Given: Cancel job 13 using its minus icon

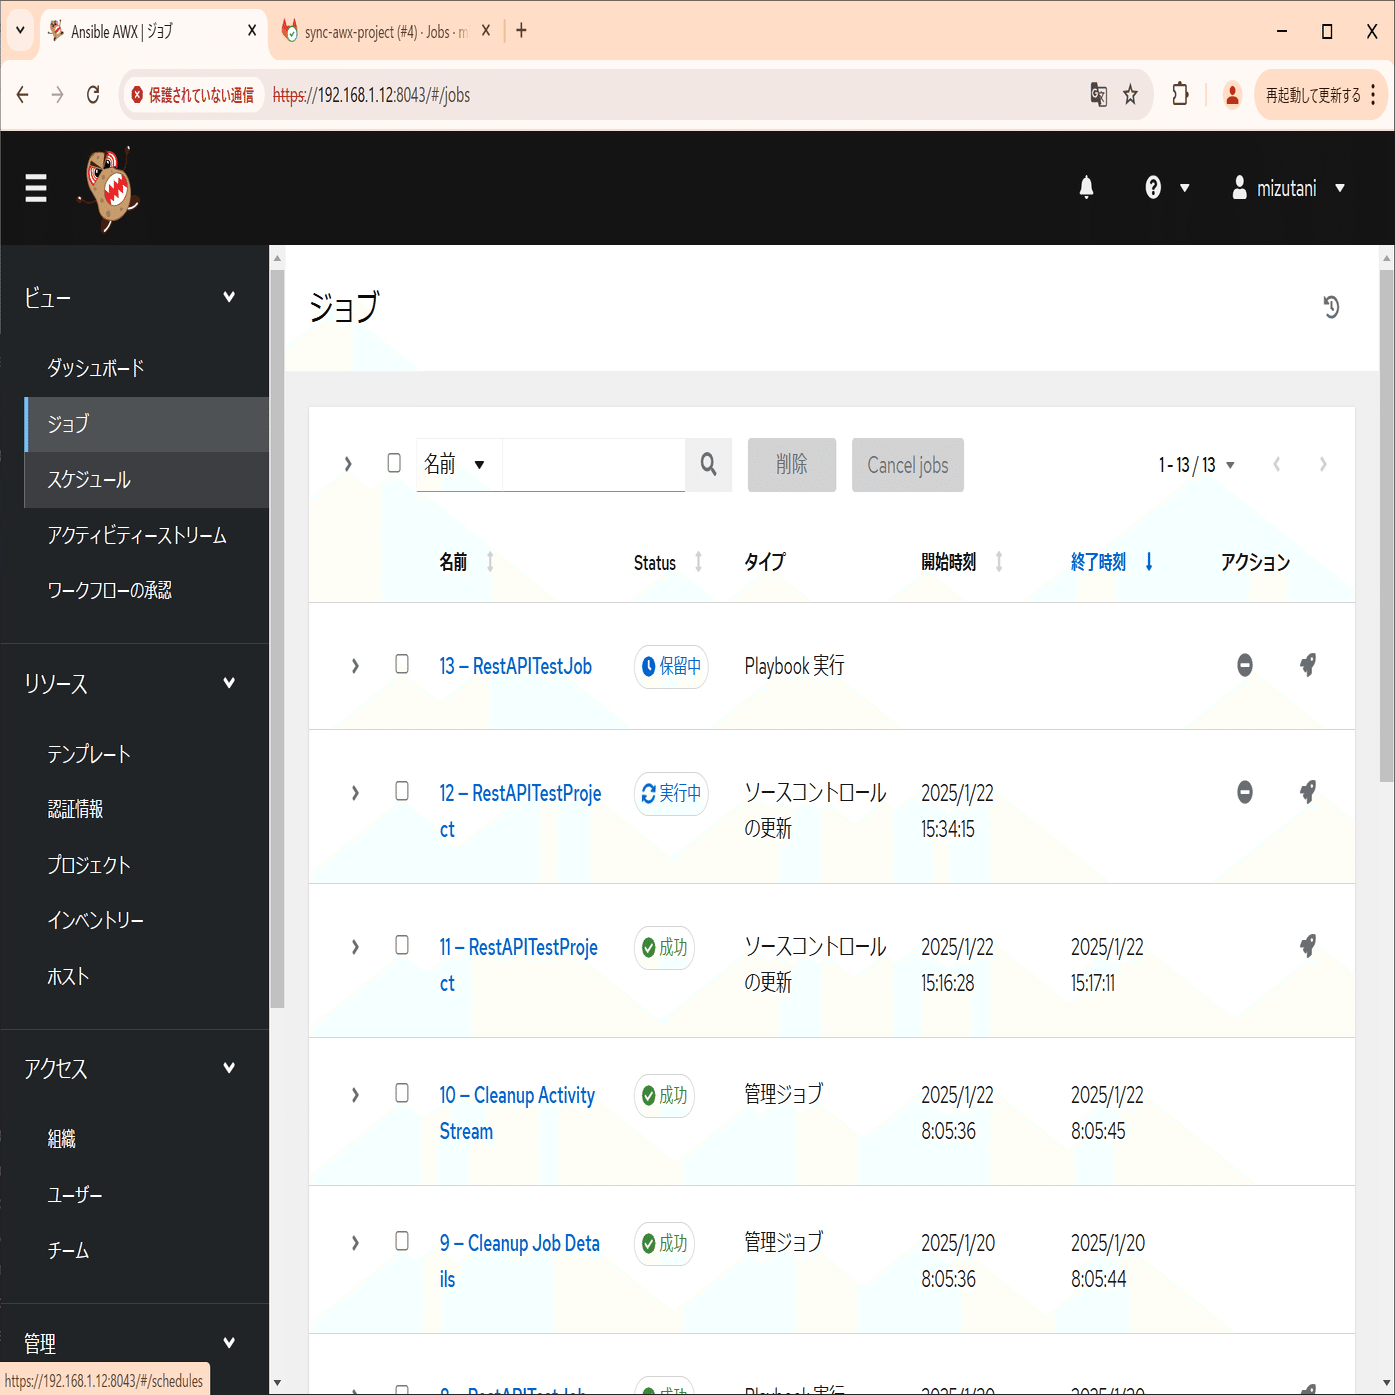Looking at the screenshot, I should (1244, 665).
